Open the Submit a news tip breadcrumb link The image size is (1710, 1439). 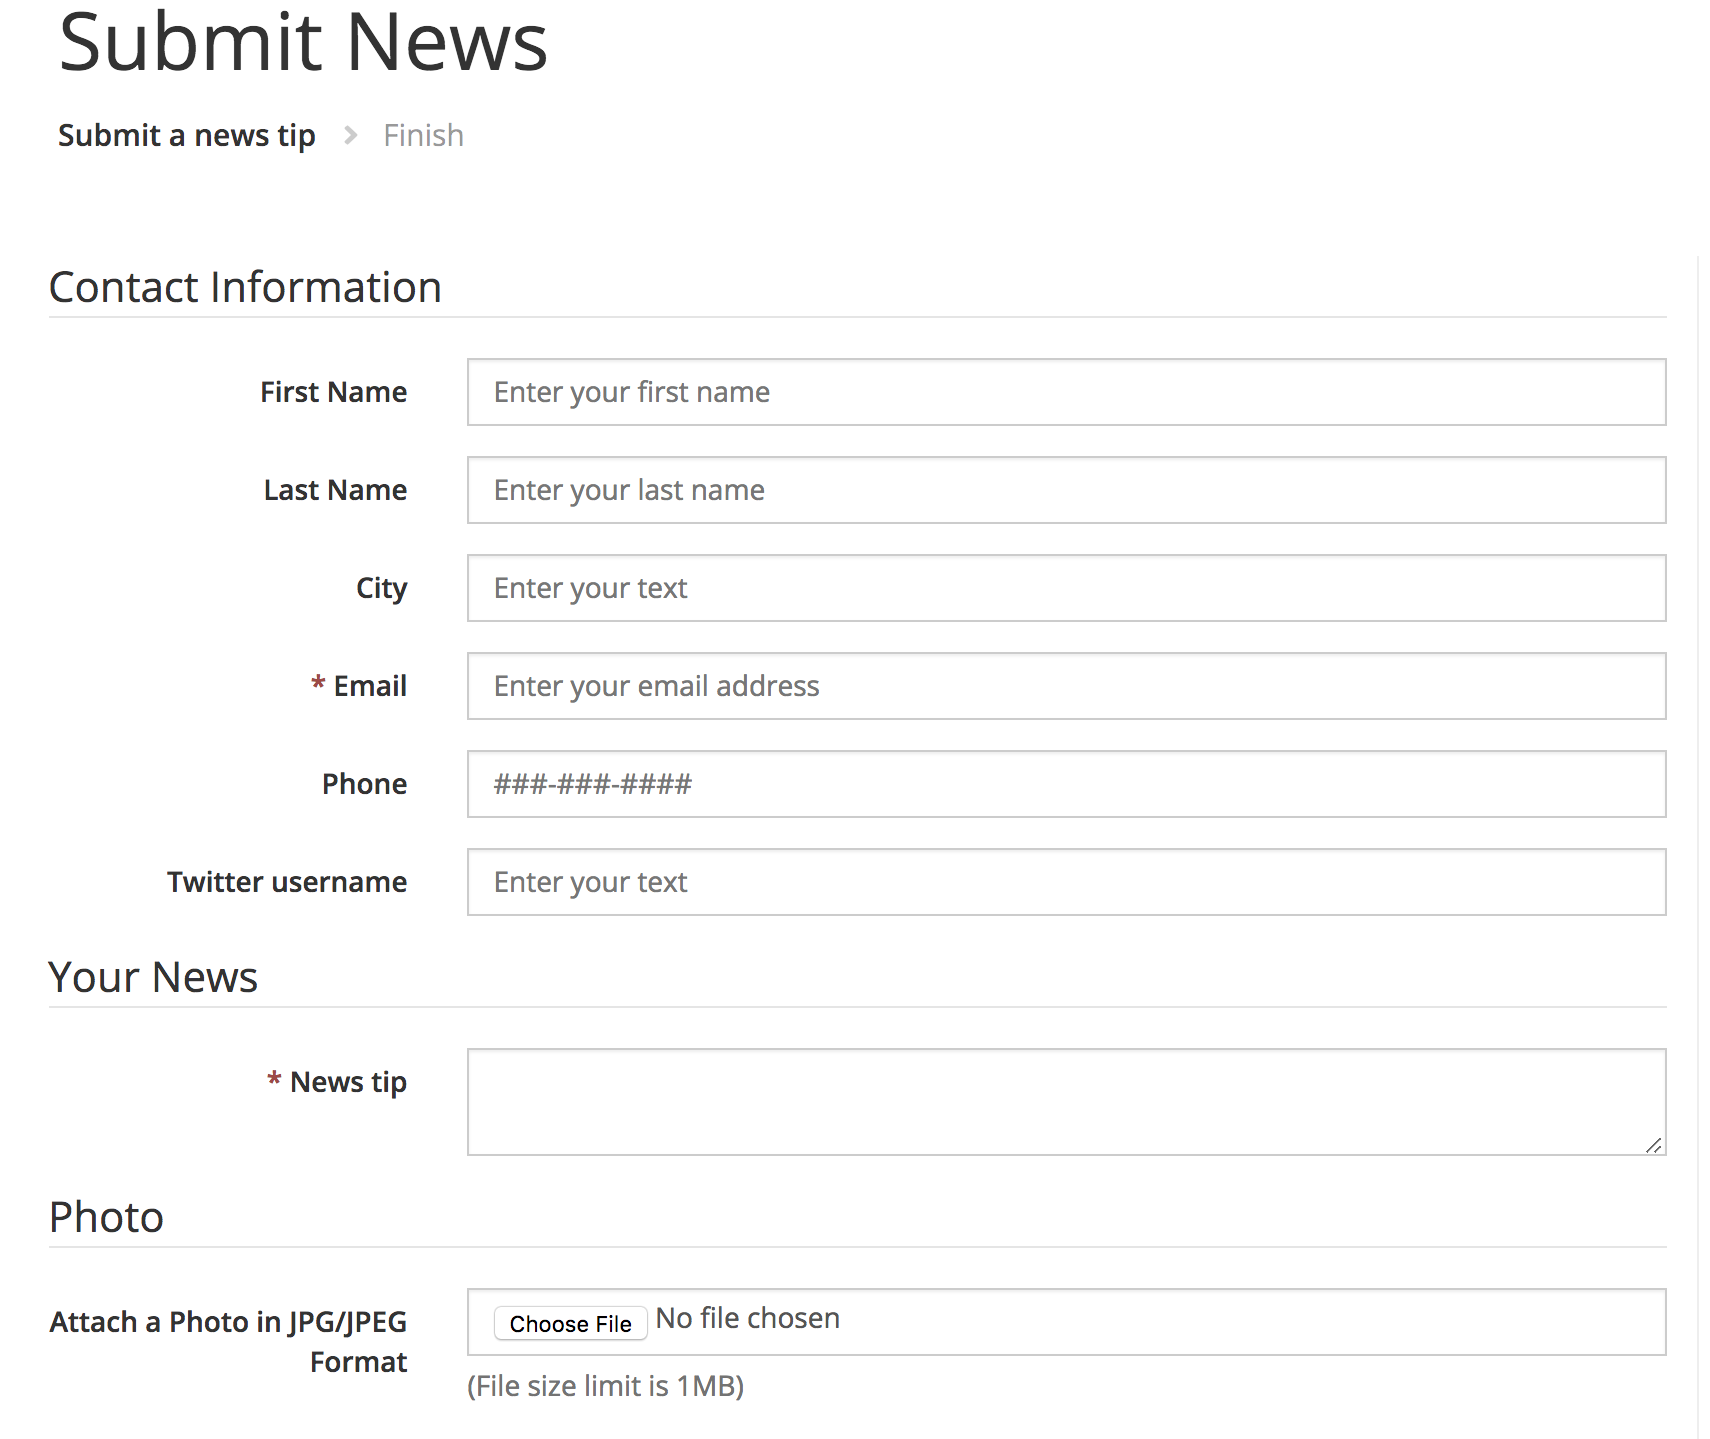(186, 135)
